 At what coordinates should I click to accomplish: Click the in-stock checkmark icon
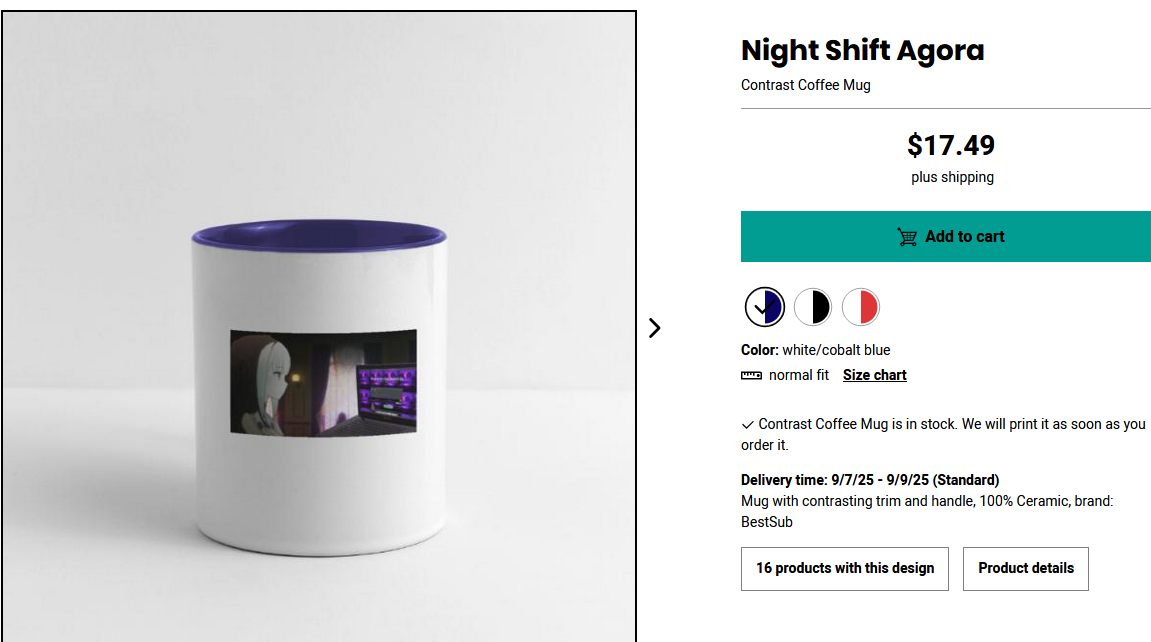[x=748, y=425]
